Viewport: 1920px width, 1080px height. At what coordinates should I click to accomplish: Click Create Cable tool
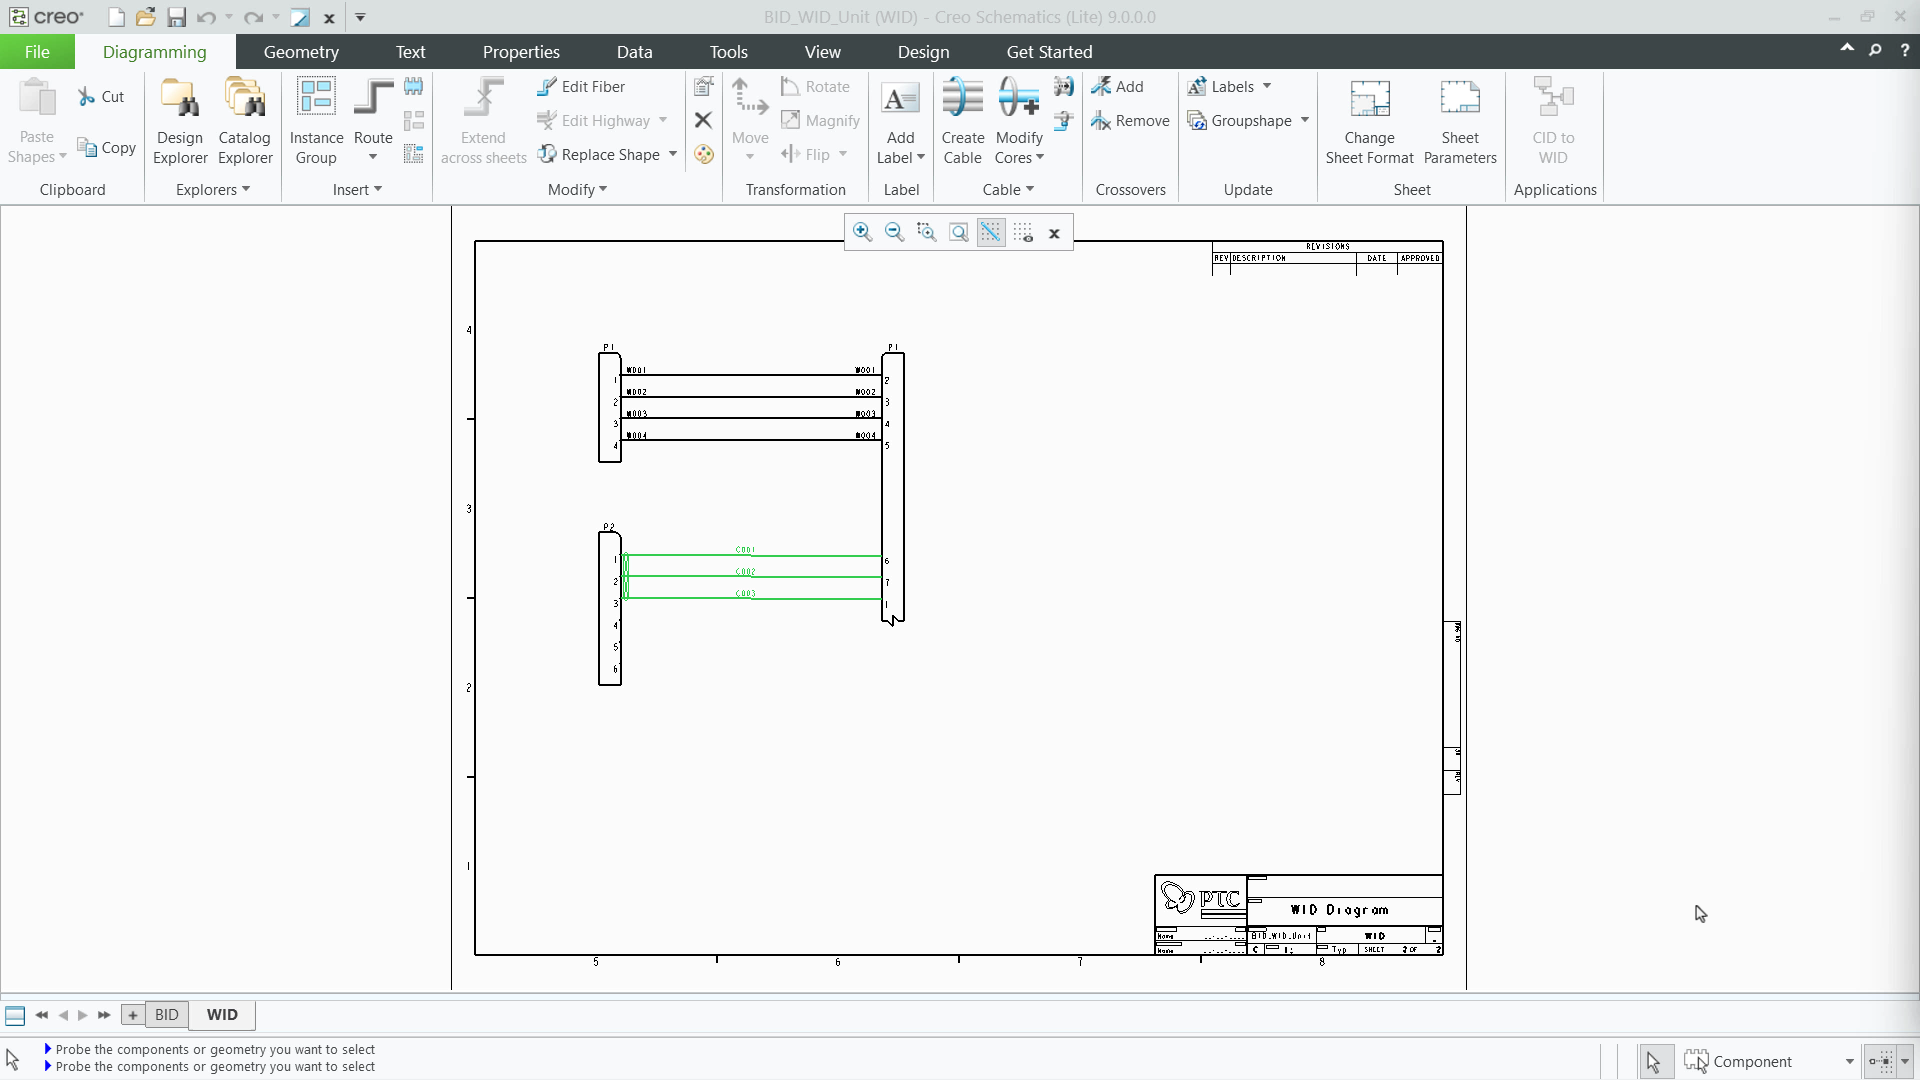point(963,121)
